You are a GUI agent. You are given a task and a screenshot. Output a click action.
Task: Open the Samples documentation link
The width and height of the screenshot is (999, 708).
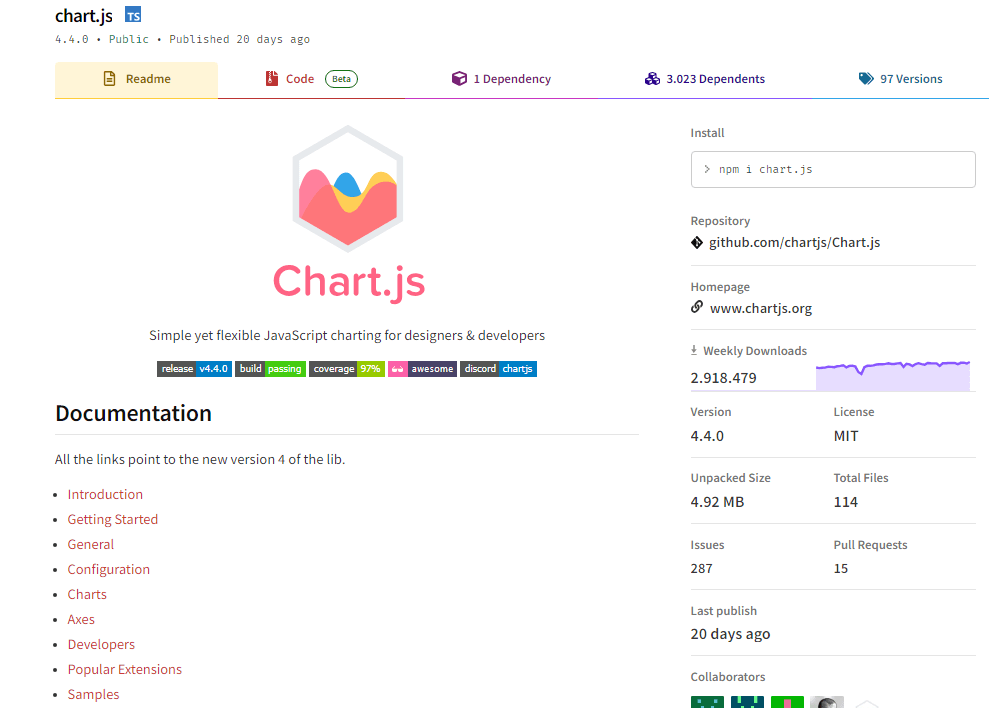[93, 695]
